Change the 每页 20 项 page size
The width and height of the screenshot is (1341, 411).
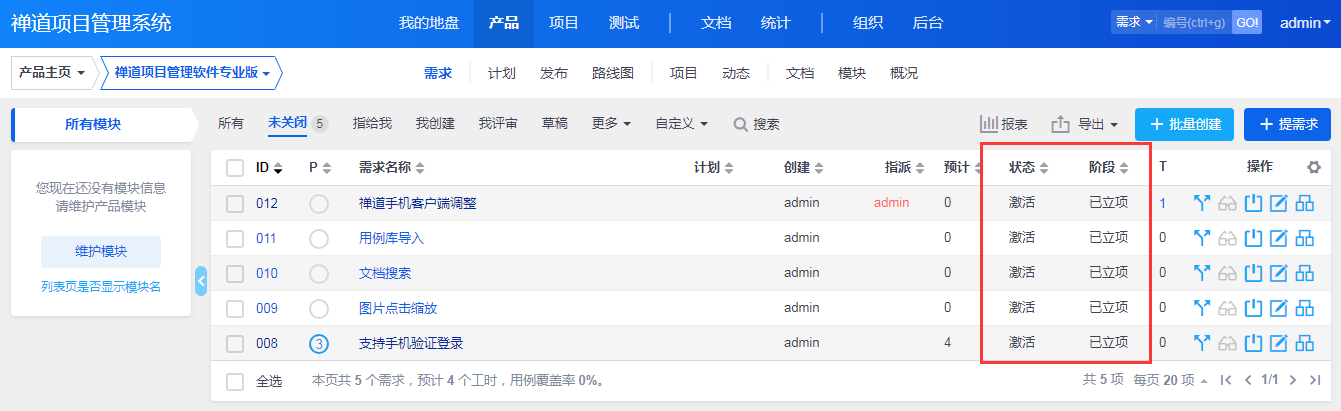[x=1170, y=380]
